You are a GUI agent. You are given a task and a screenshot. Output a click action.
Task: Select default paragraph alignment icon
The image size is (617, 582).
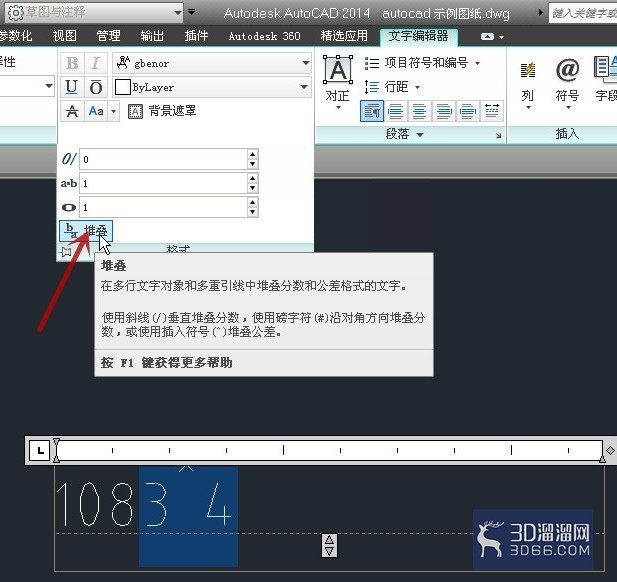point(372,111)
